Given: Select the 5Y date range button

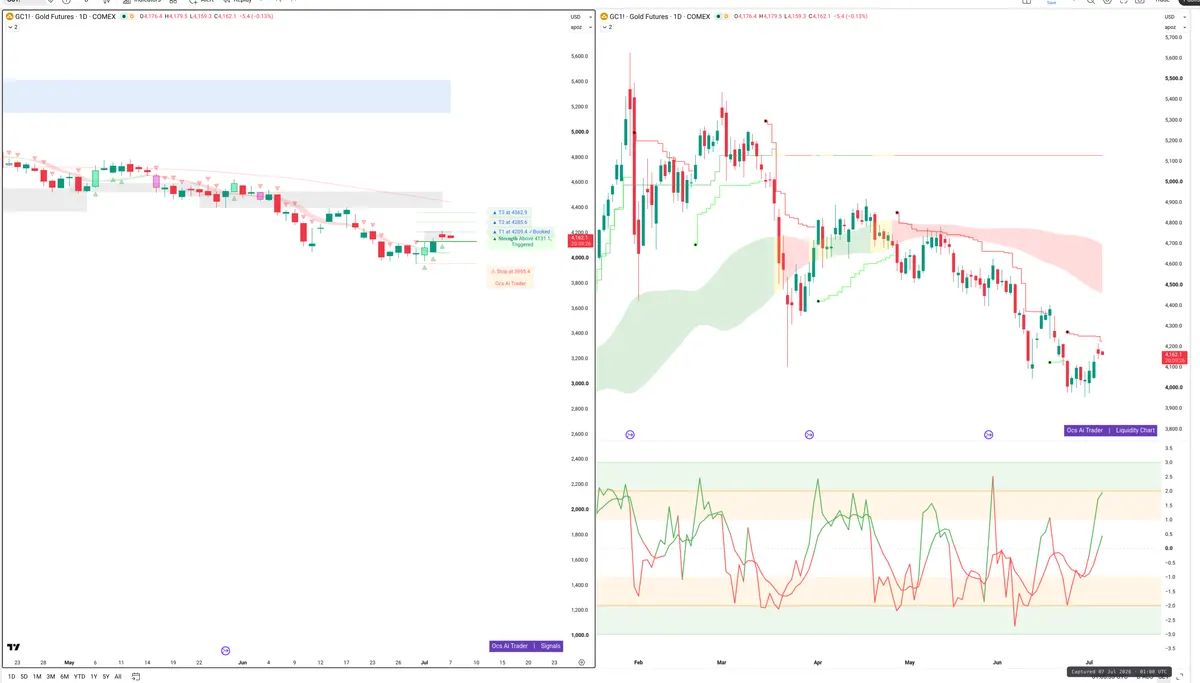Looking at the screenshot, I should tap(106, 676).
